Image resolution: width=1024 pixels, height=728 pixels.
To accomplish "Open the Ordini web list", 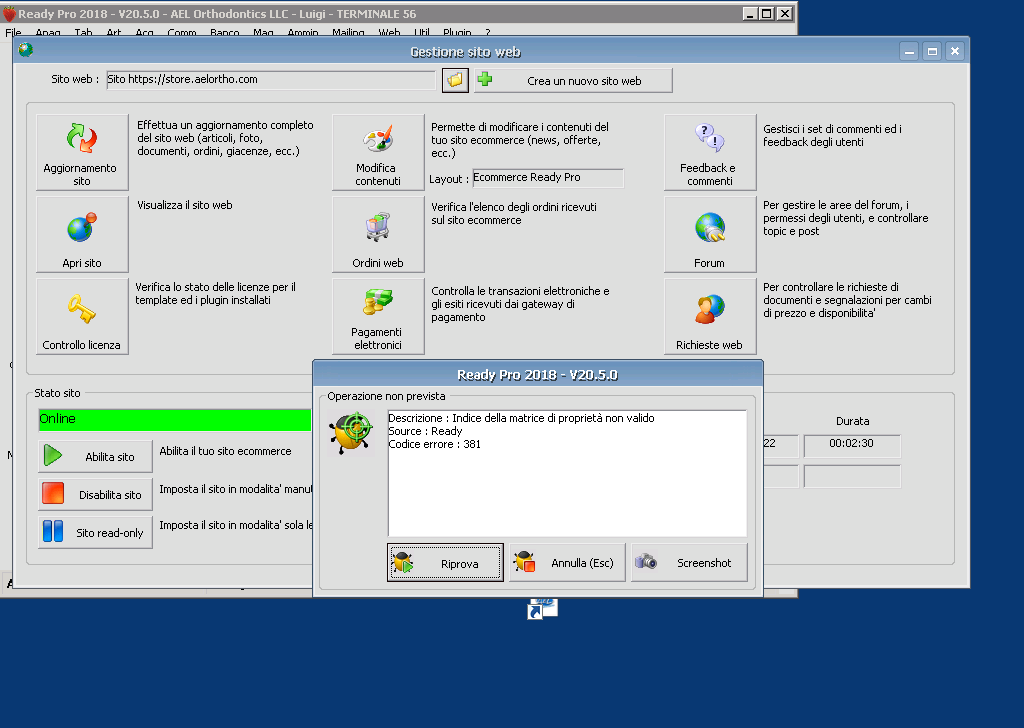I will click(378, 234).
